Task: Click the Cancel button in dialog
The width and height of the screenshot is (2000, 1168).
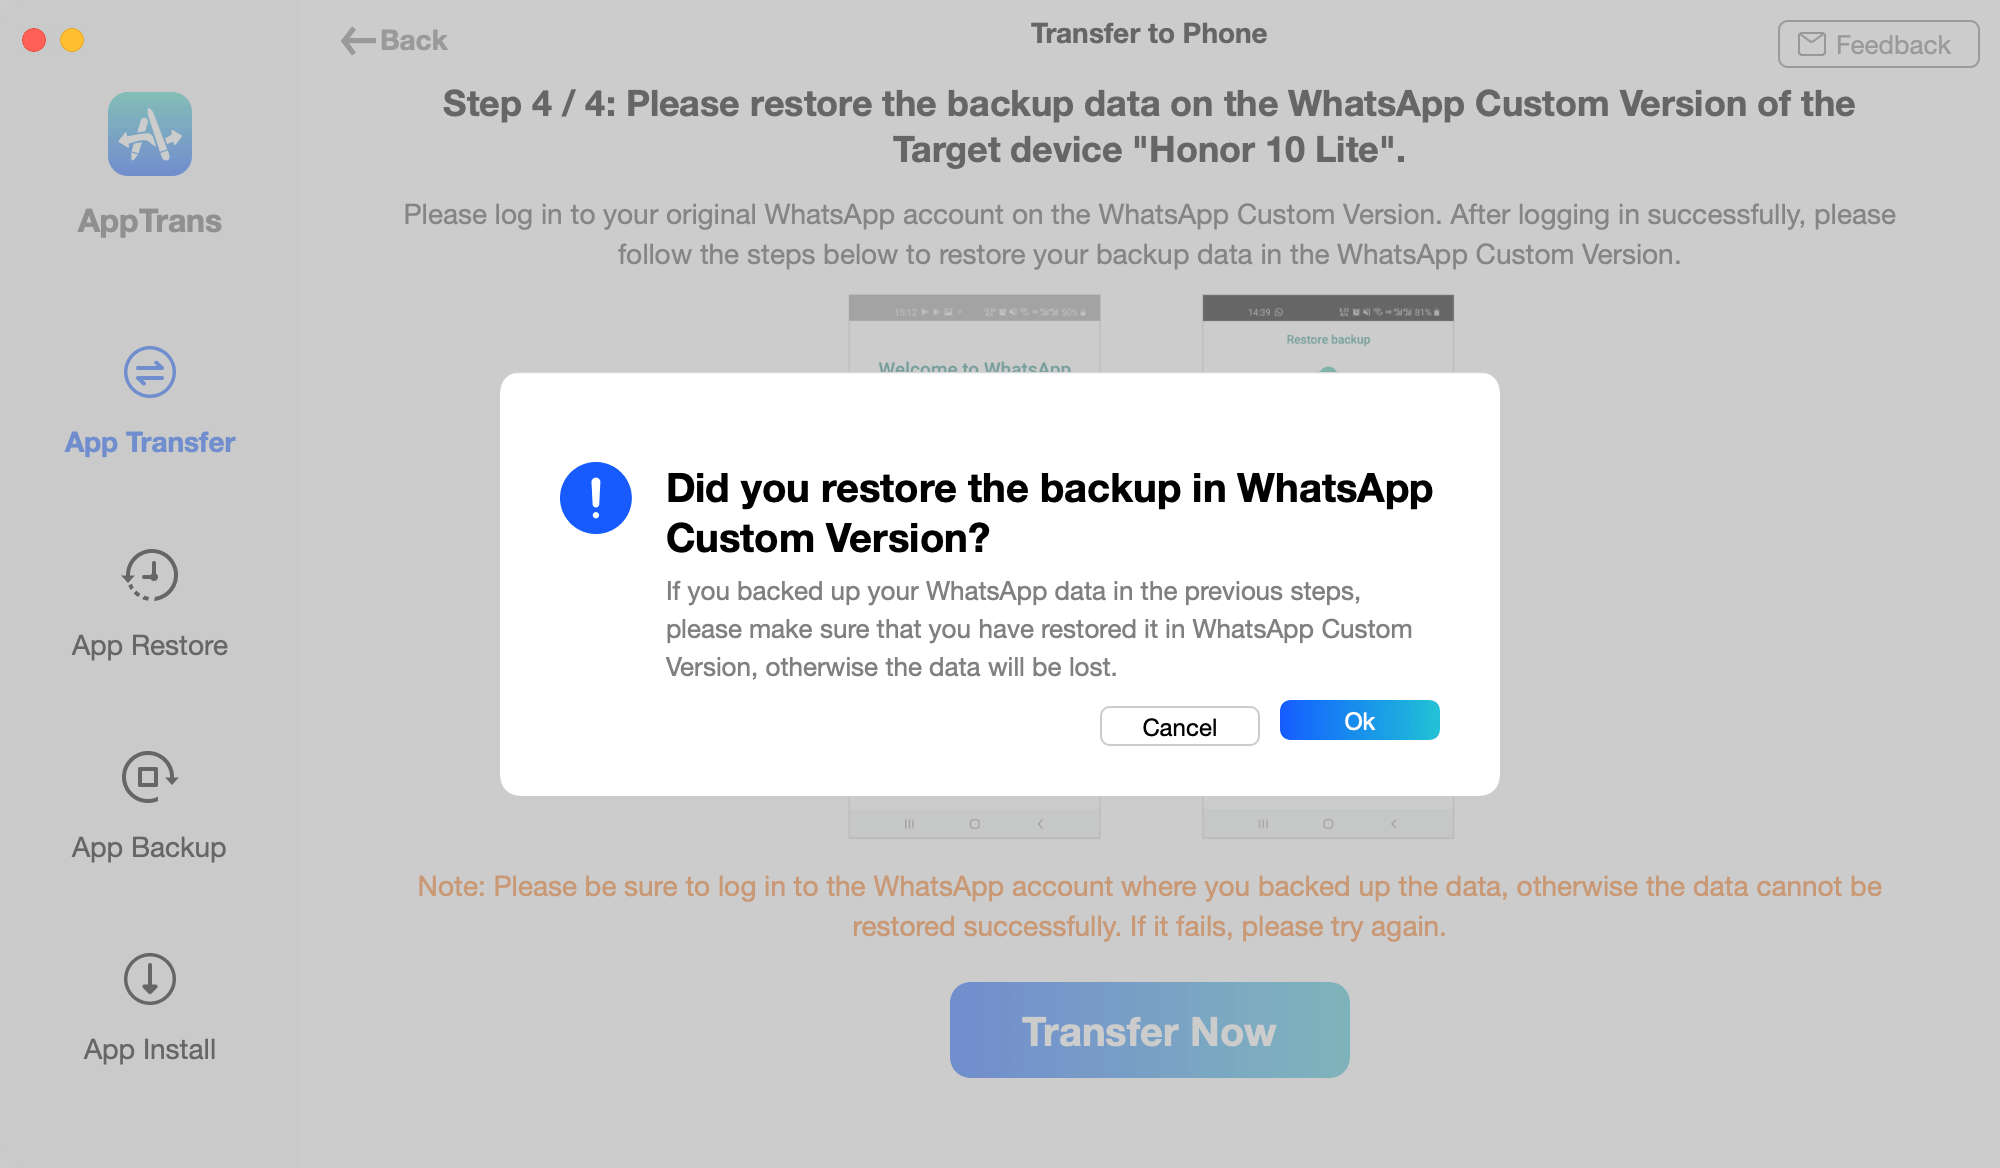Action: coord(1179,724)
